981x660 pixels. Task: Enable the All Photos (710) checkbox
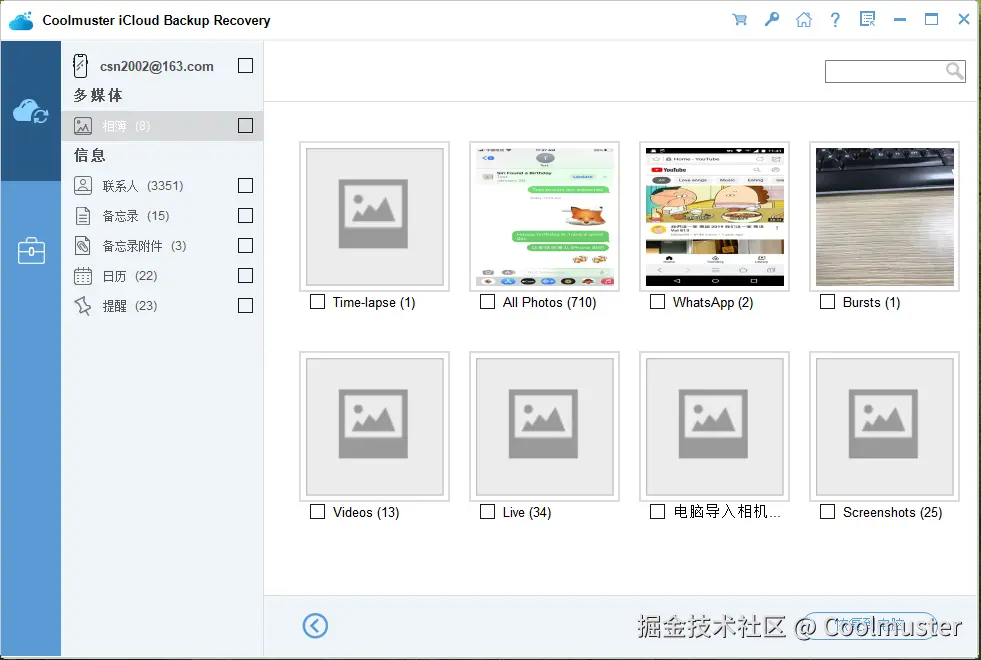coord(487,301)
